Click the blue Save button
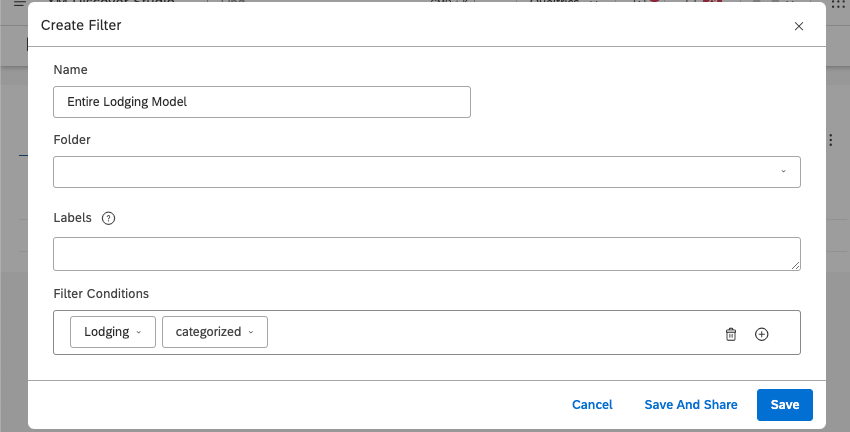The image size is (850, 432). [x=785, y=405]
